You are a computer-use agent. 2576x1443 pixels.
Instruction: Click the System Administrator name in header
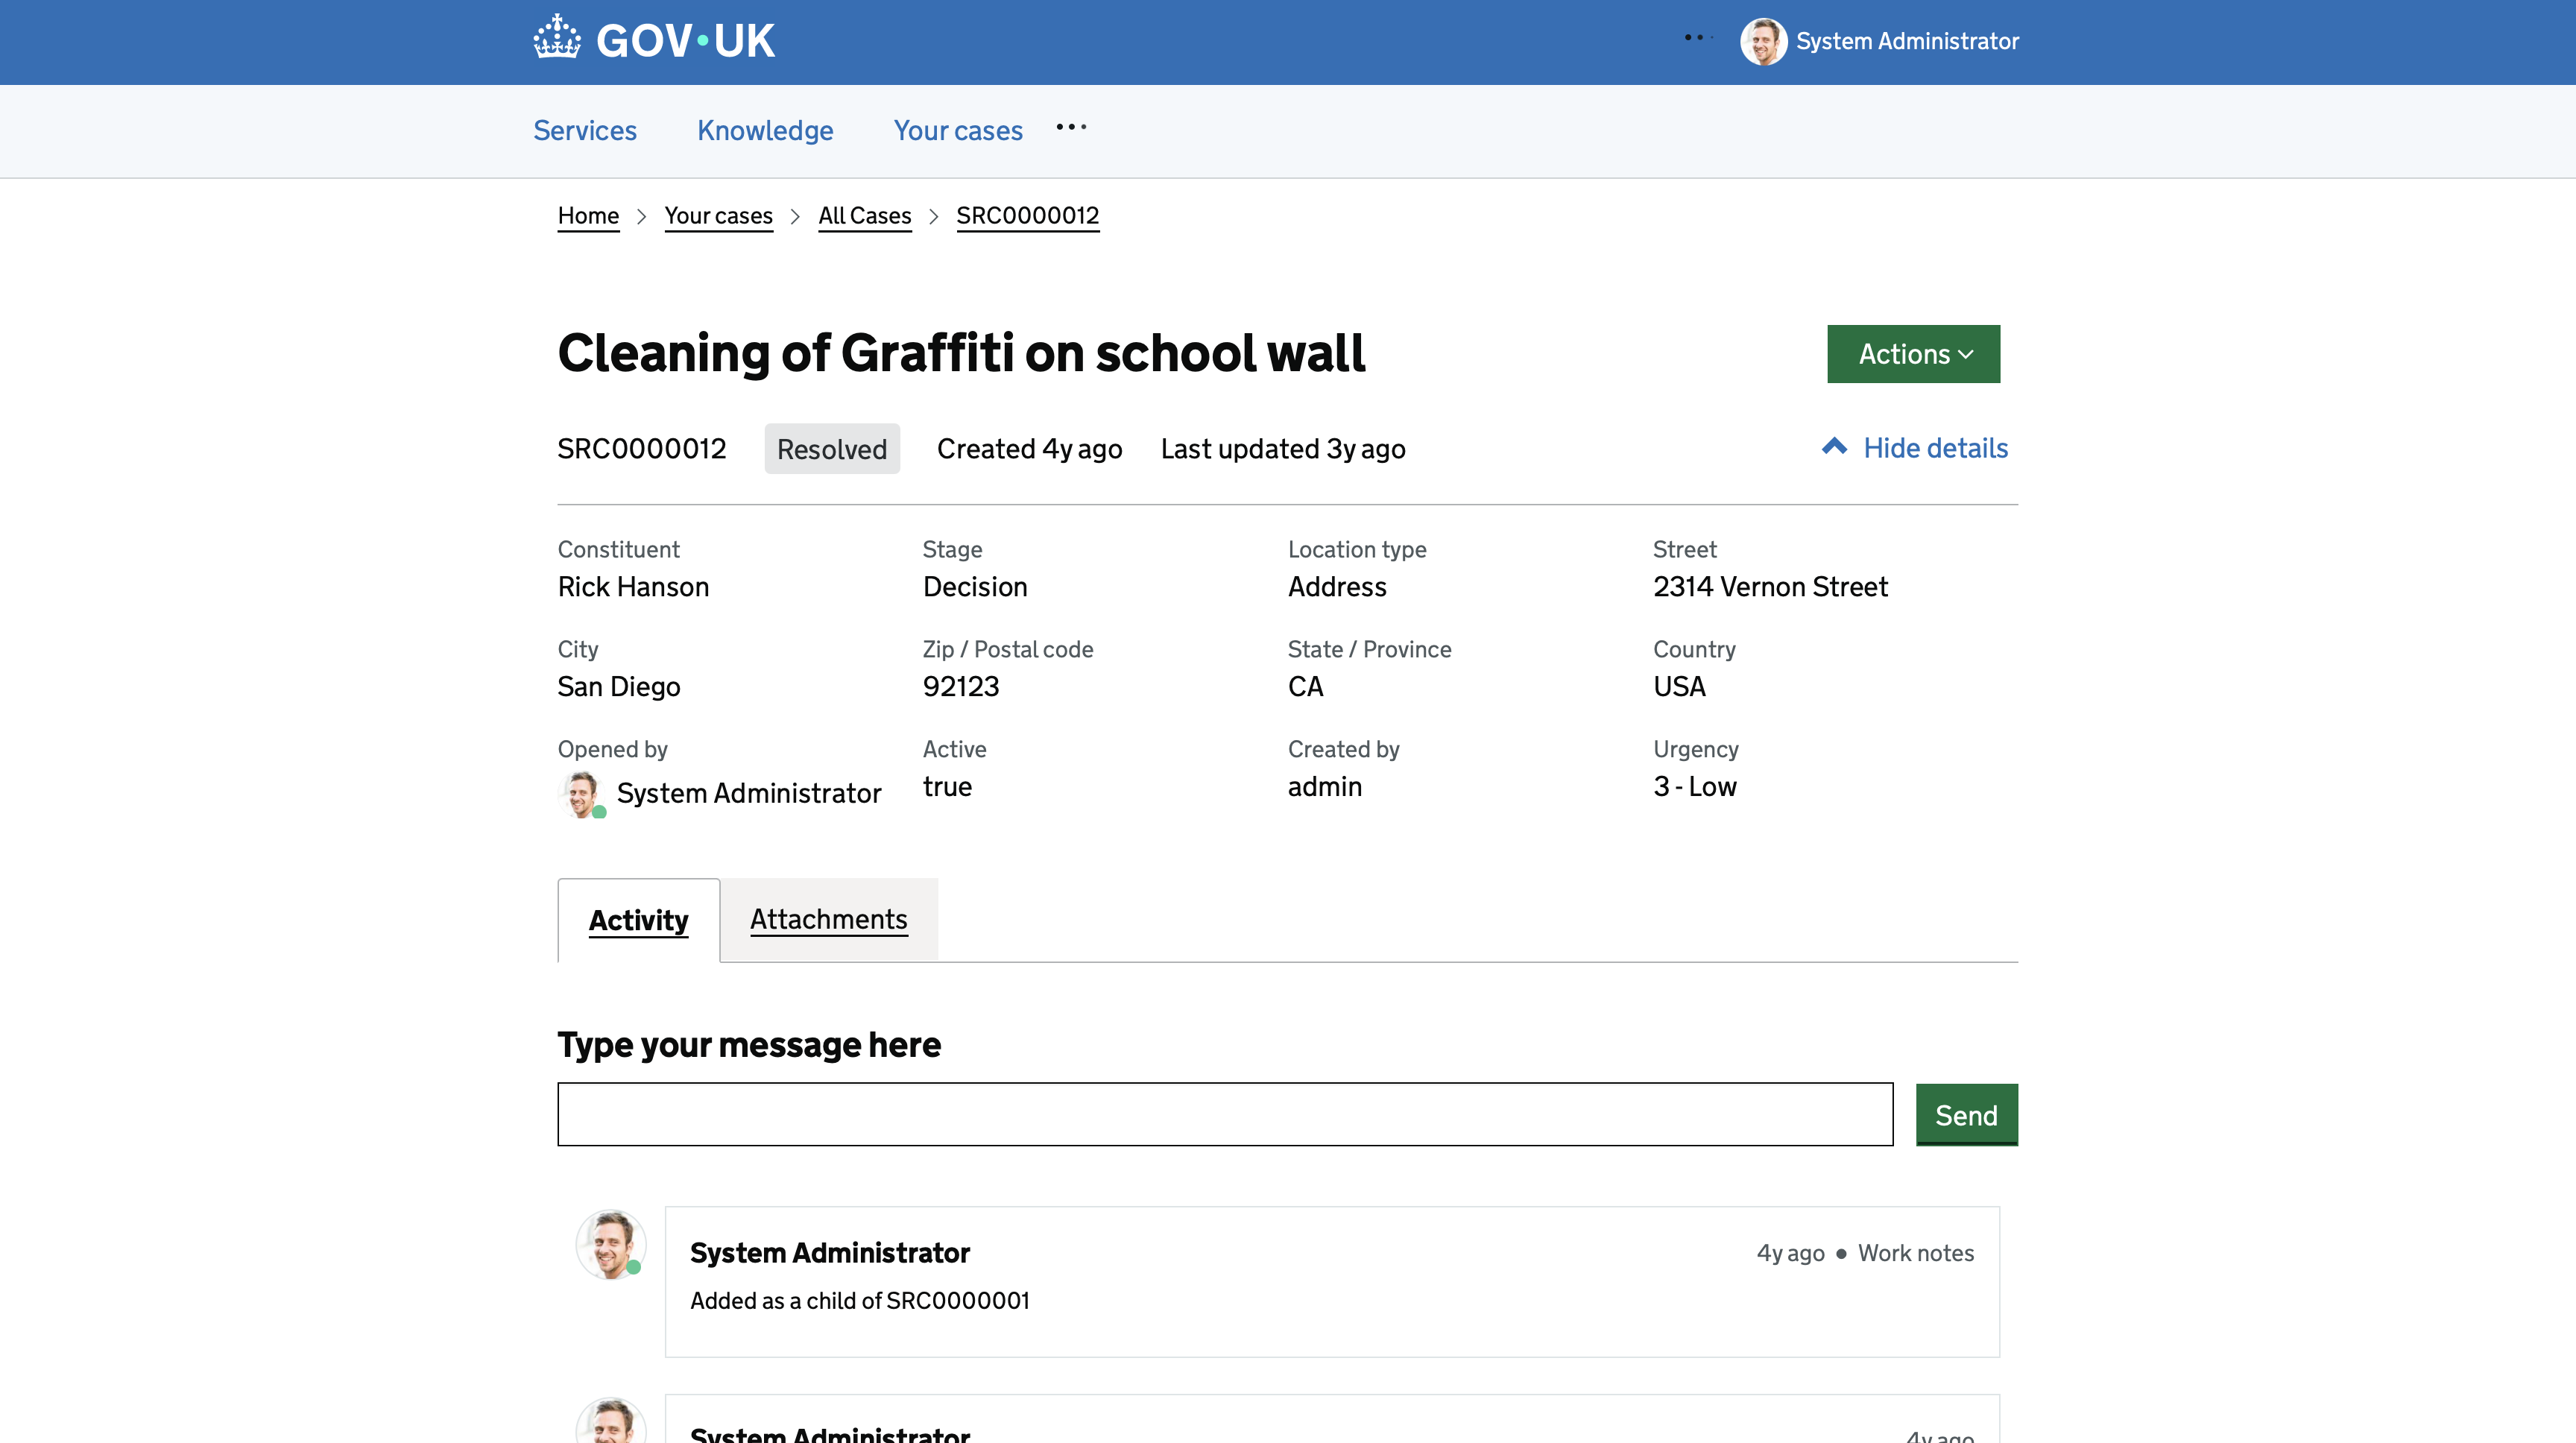click(x=1907, y=41)
